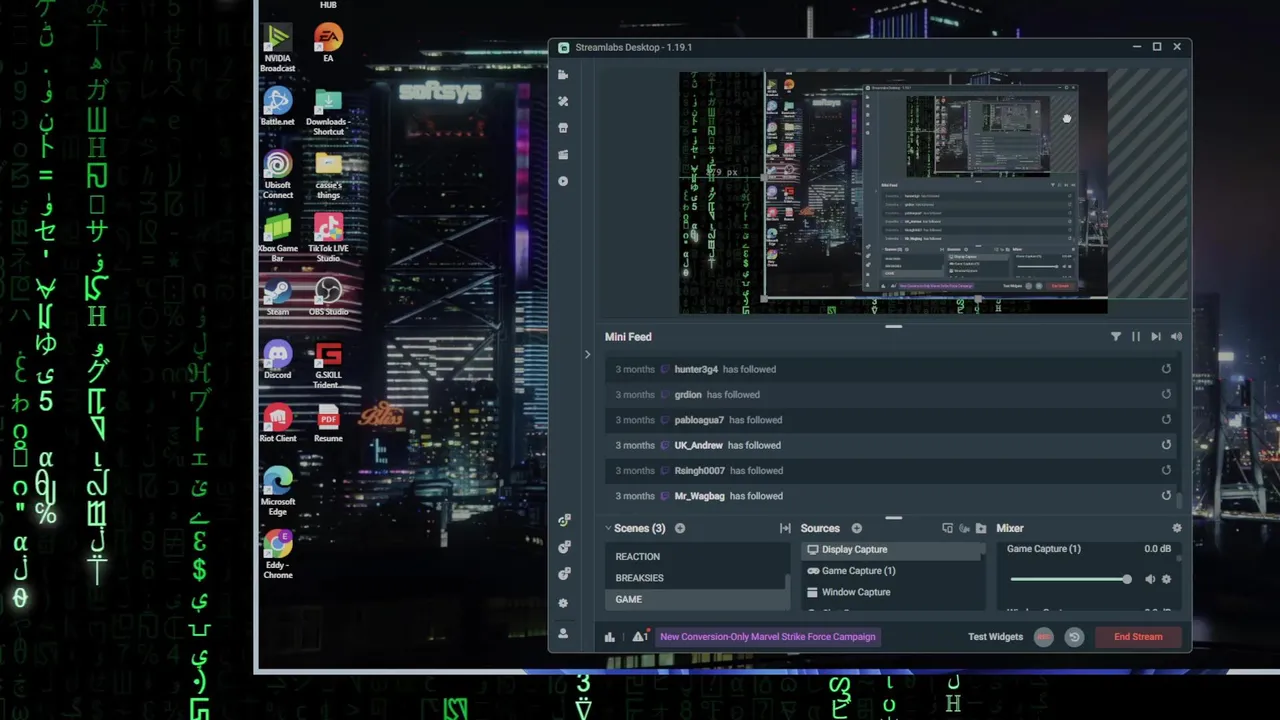1280x720 pixels.
Task: Open Ubisoft Connect desktop icon
Action: click(278, 175)
